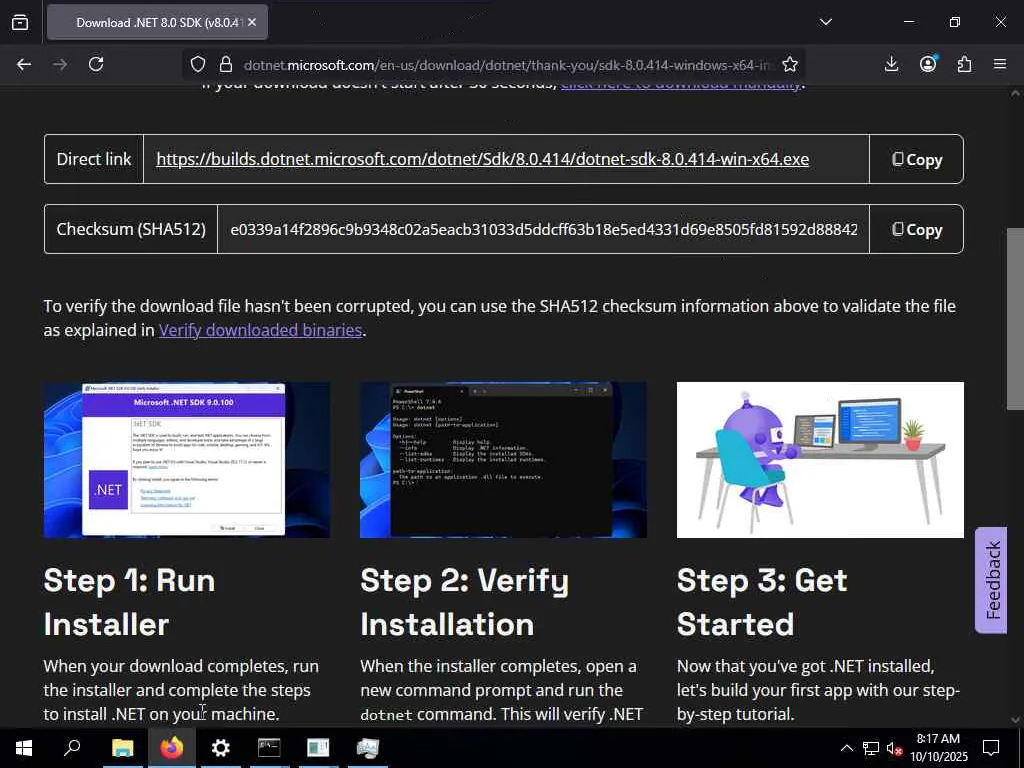Click the Step 1: Run Installer heading
The width and height of the screenshot is (1024, 768).
click(129, 602)
